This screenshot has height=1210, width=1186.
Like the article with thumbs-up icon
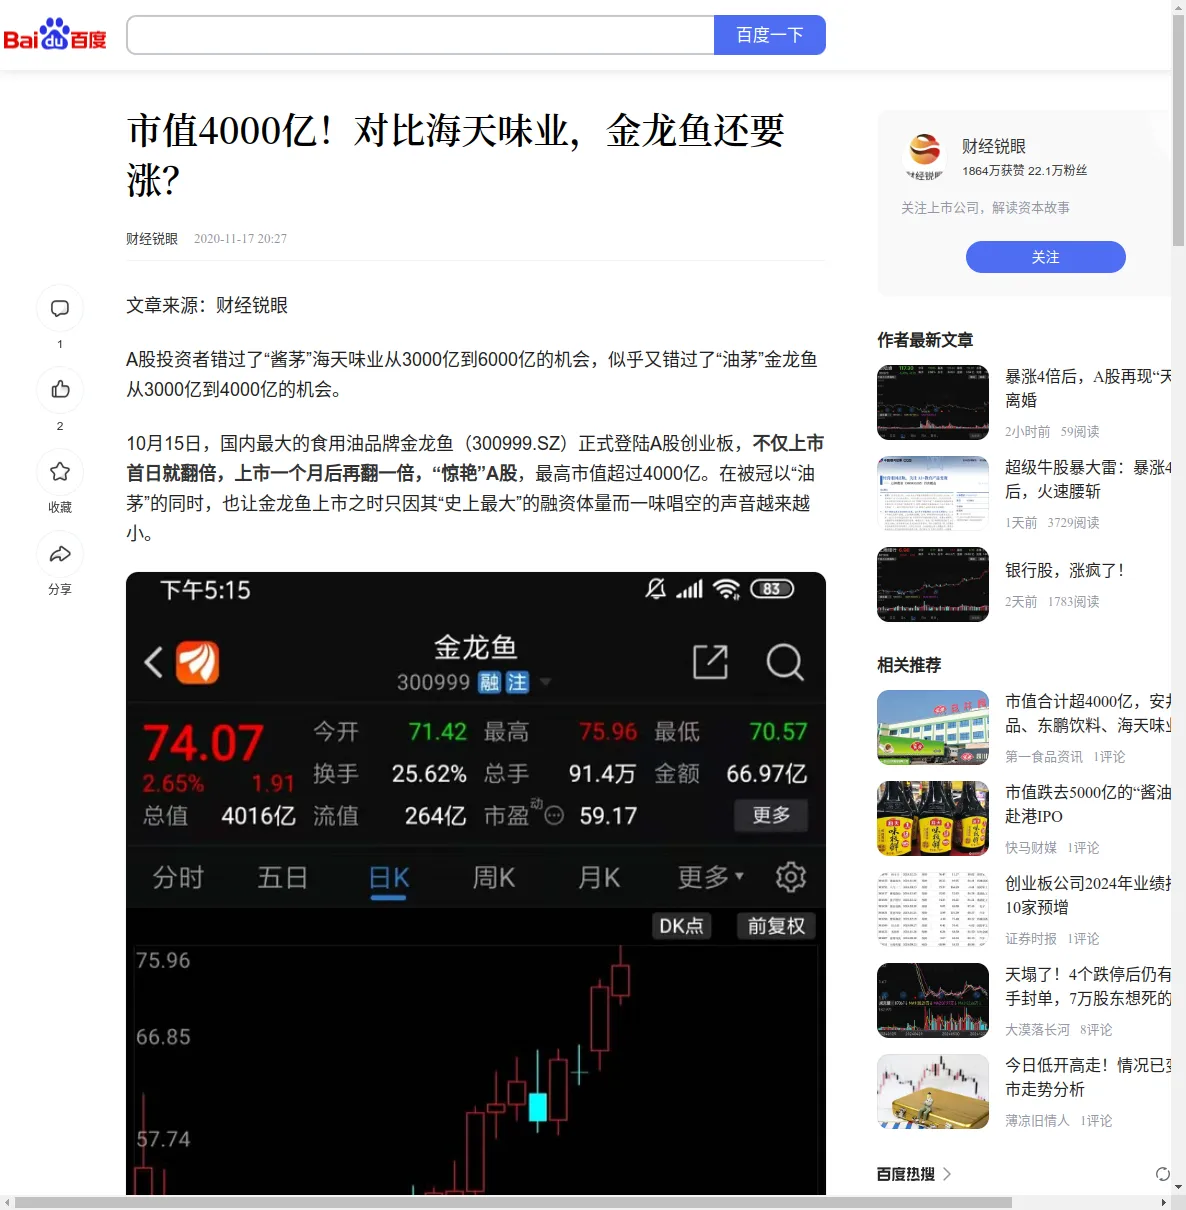60,390
